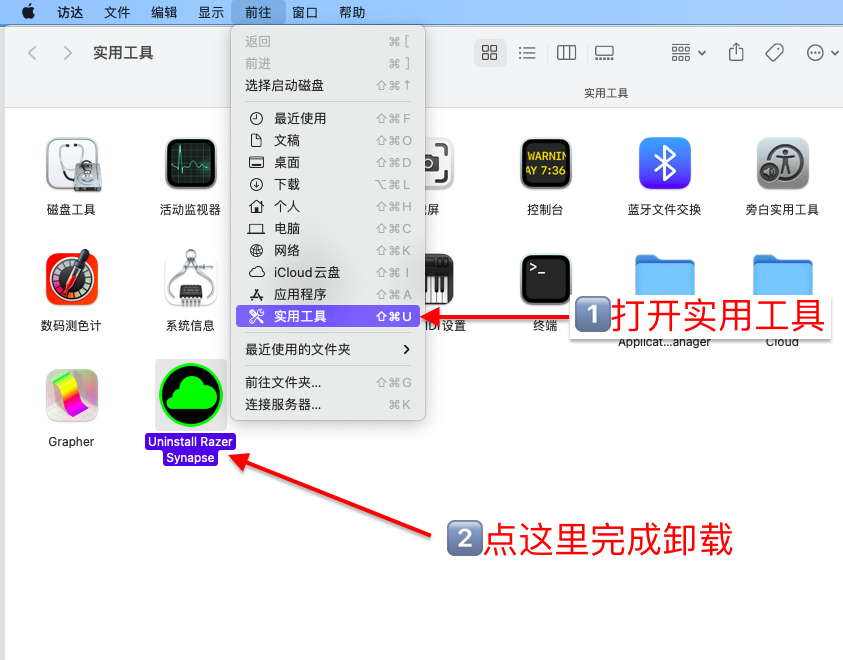This screenshot has height=660, width=843.
Task: Open the Apple menu
Action: (28, 12)
